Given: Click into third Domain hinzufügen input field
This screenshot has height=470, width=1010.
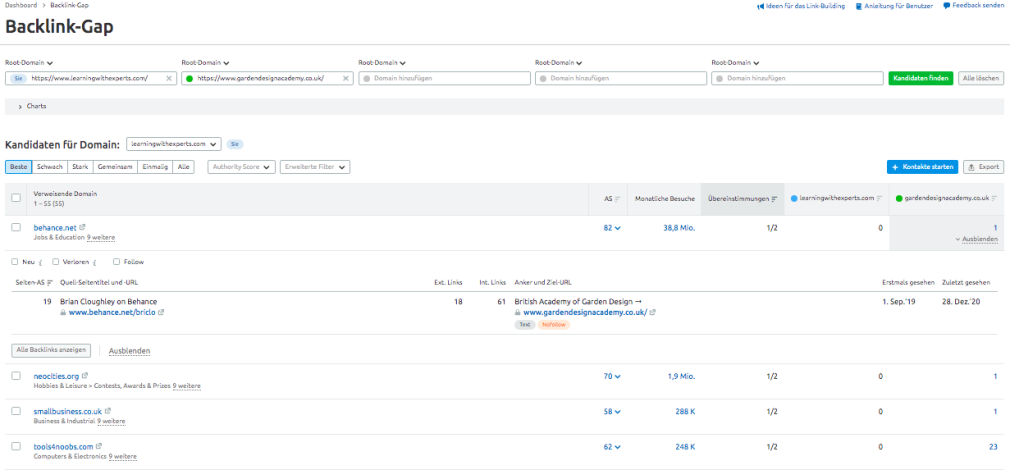Looking at the screenshot, I should pos(444,78).
